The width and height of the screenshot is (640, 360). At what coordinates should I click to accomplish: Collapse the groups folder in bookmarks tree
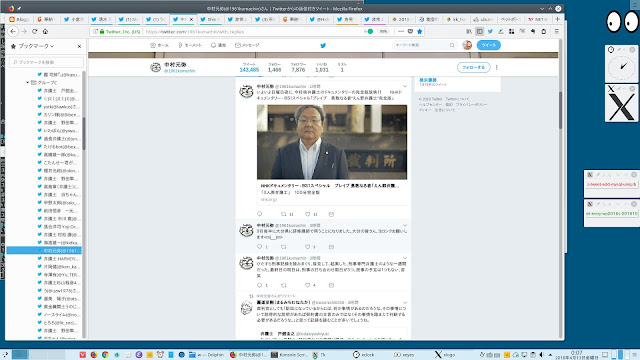[x=28, y=82]
